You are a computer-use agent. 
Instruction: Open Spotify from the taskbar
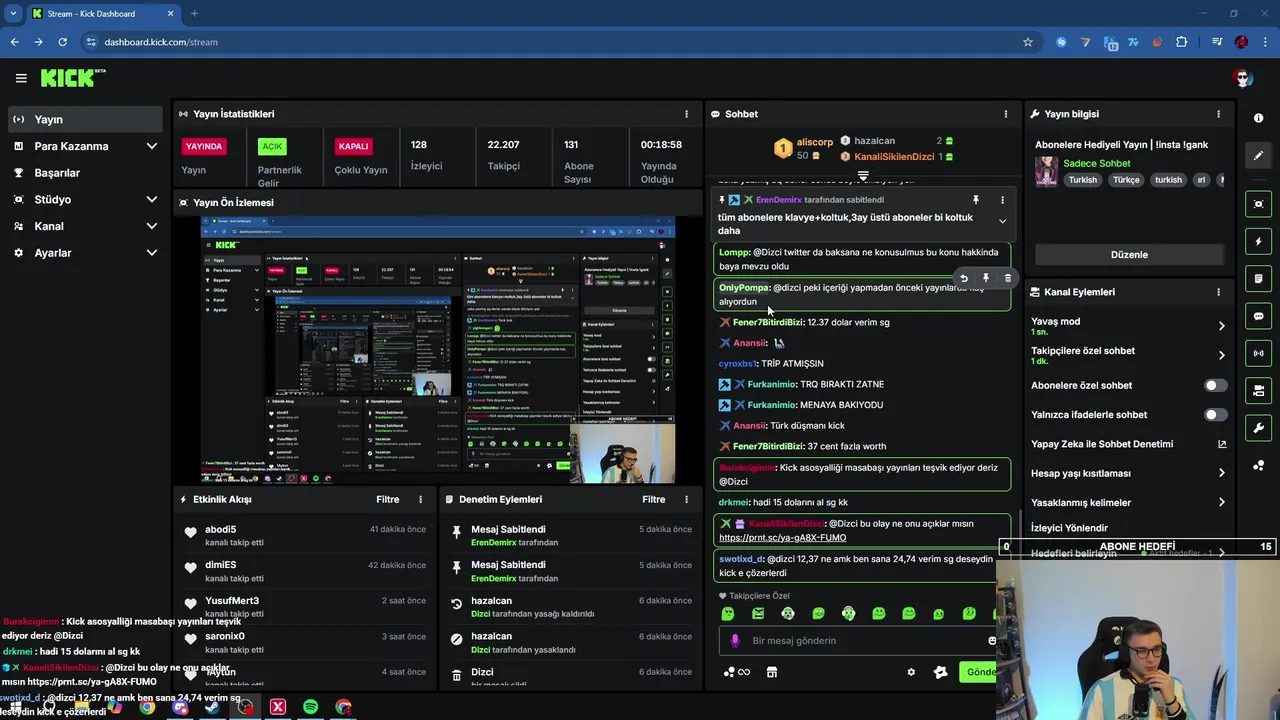tap(310, 707)
